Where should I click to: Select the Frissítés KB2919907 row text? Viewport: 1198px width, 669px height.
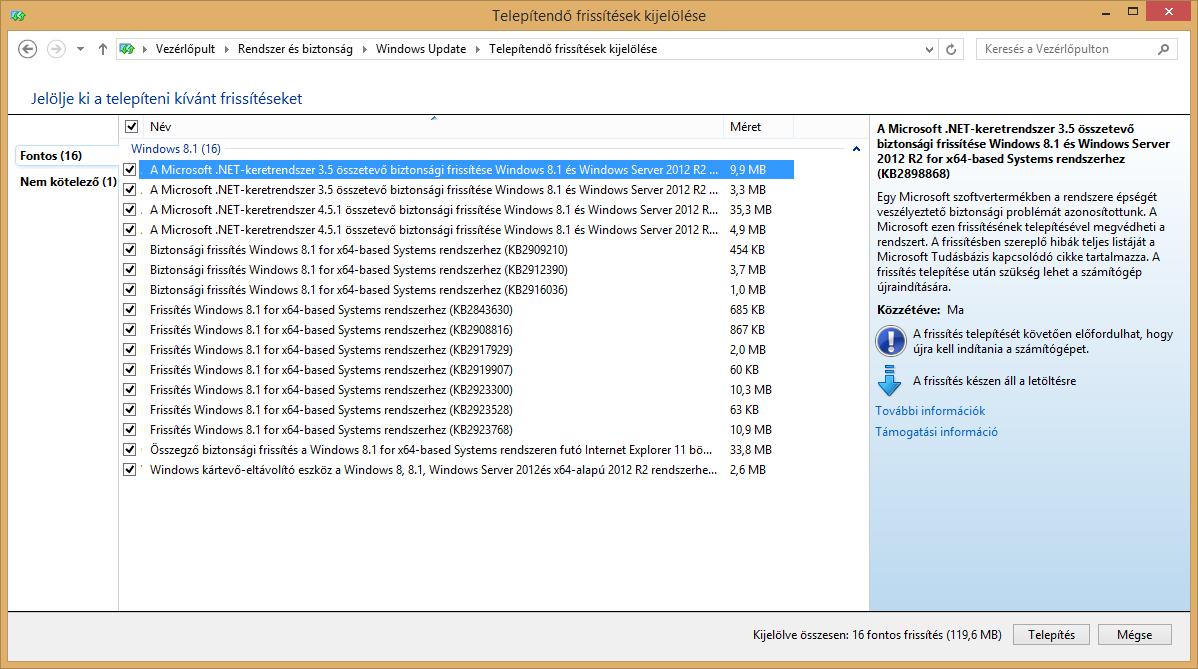331,370
